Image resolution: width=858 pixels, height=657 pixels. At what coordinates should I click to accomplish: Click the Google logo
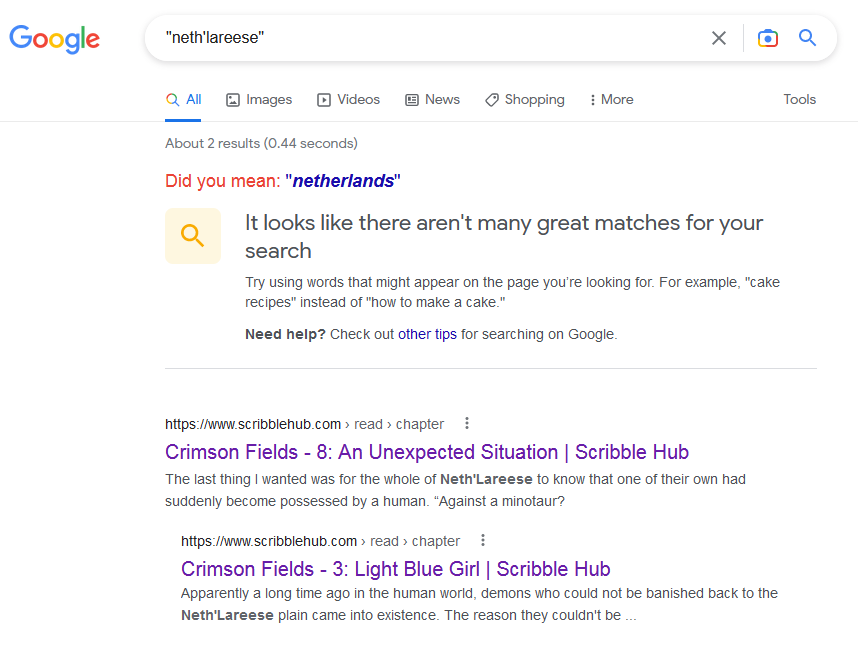(55, 38)
